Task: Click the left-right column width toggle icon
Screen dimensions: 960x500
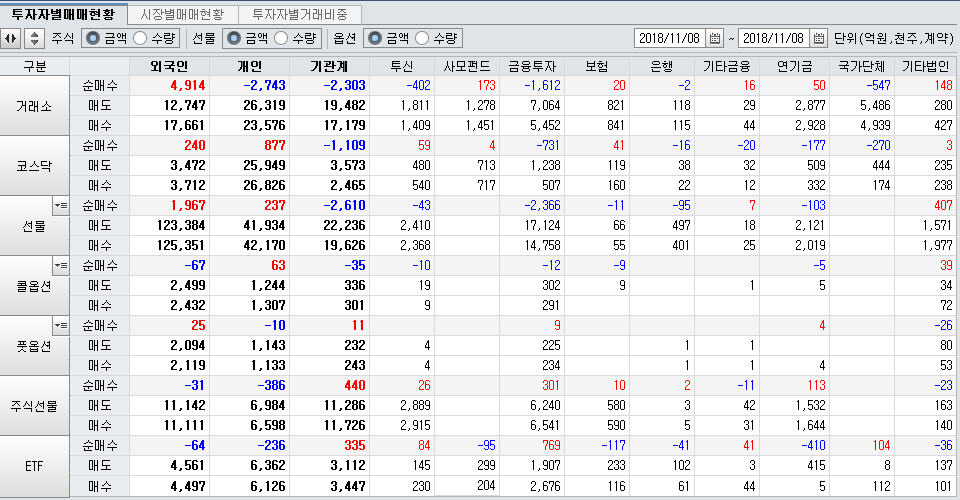Action: (x=11, y=38)
